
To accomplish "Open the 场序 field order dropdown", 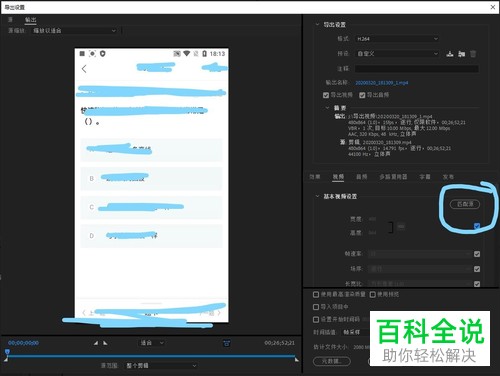I will pyautogui.click(x=420, y=269).
